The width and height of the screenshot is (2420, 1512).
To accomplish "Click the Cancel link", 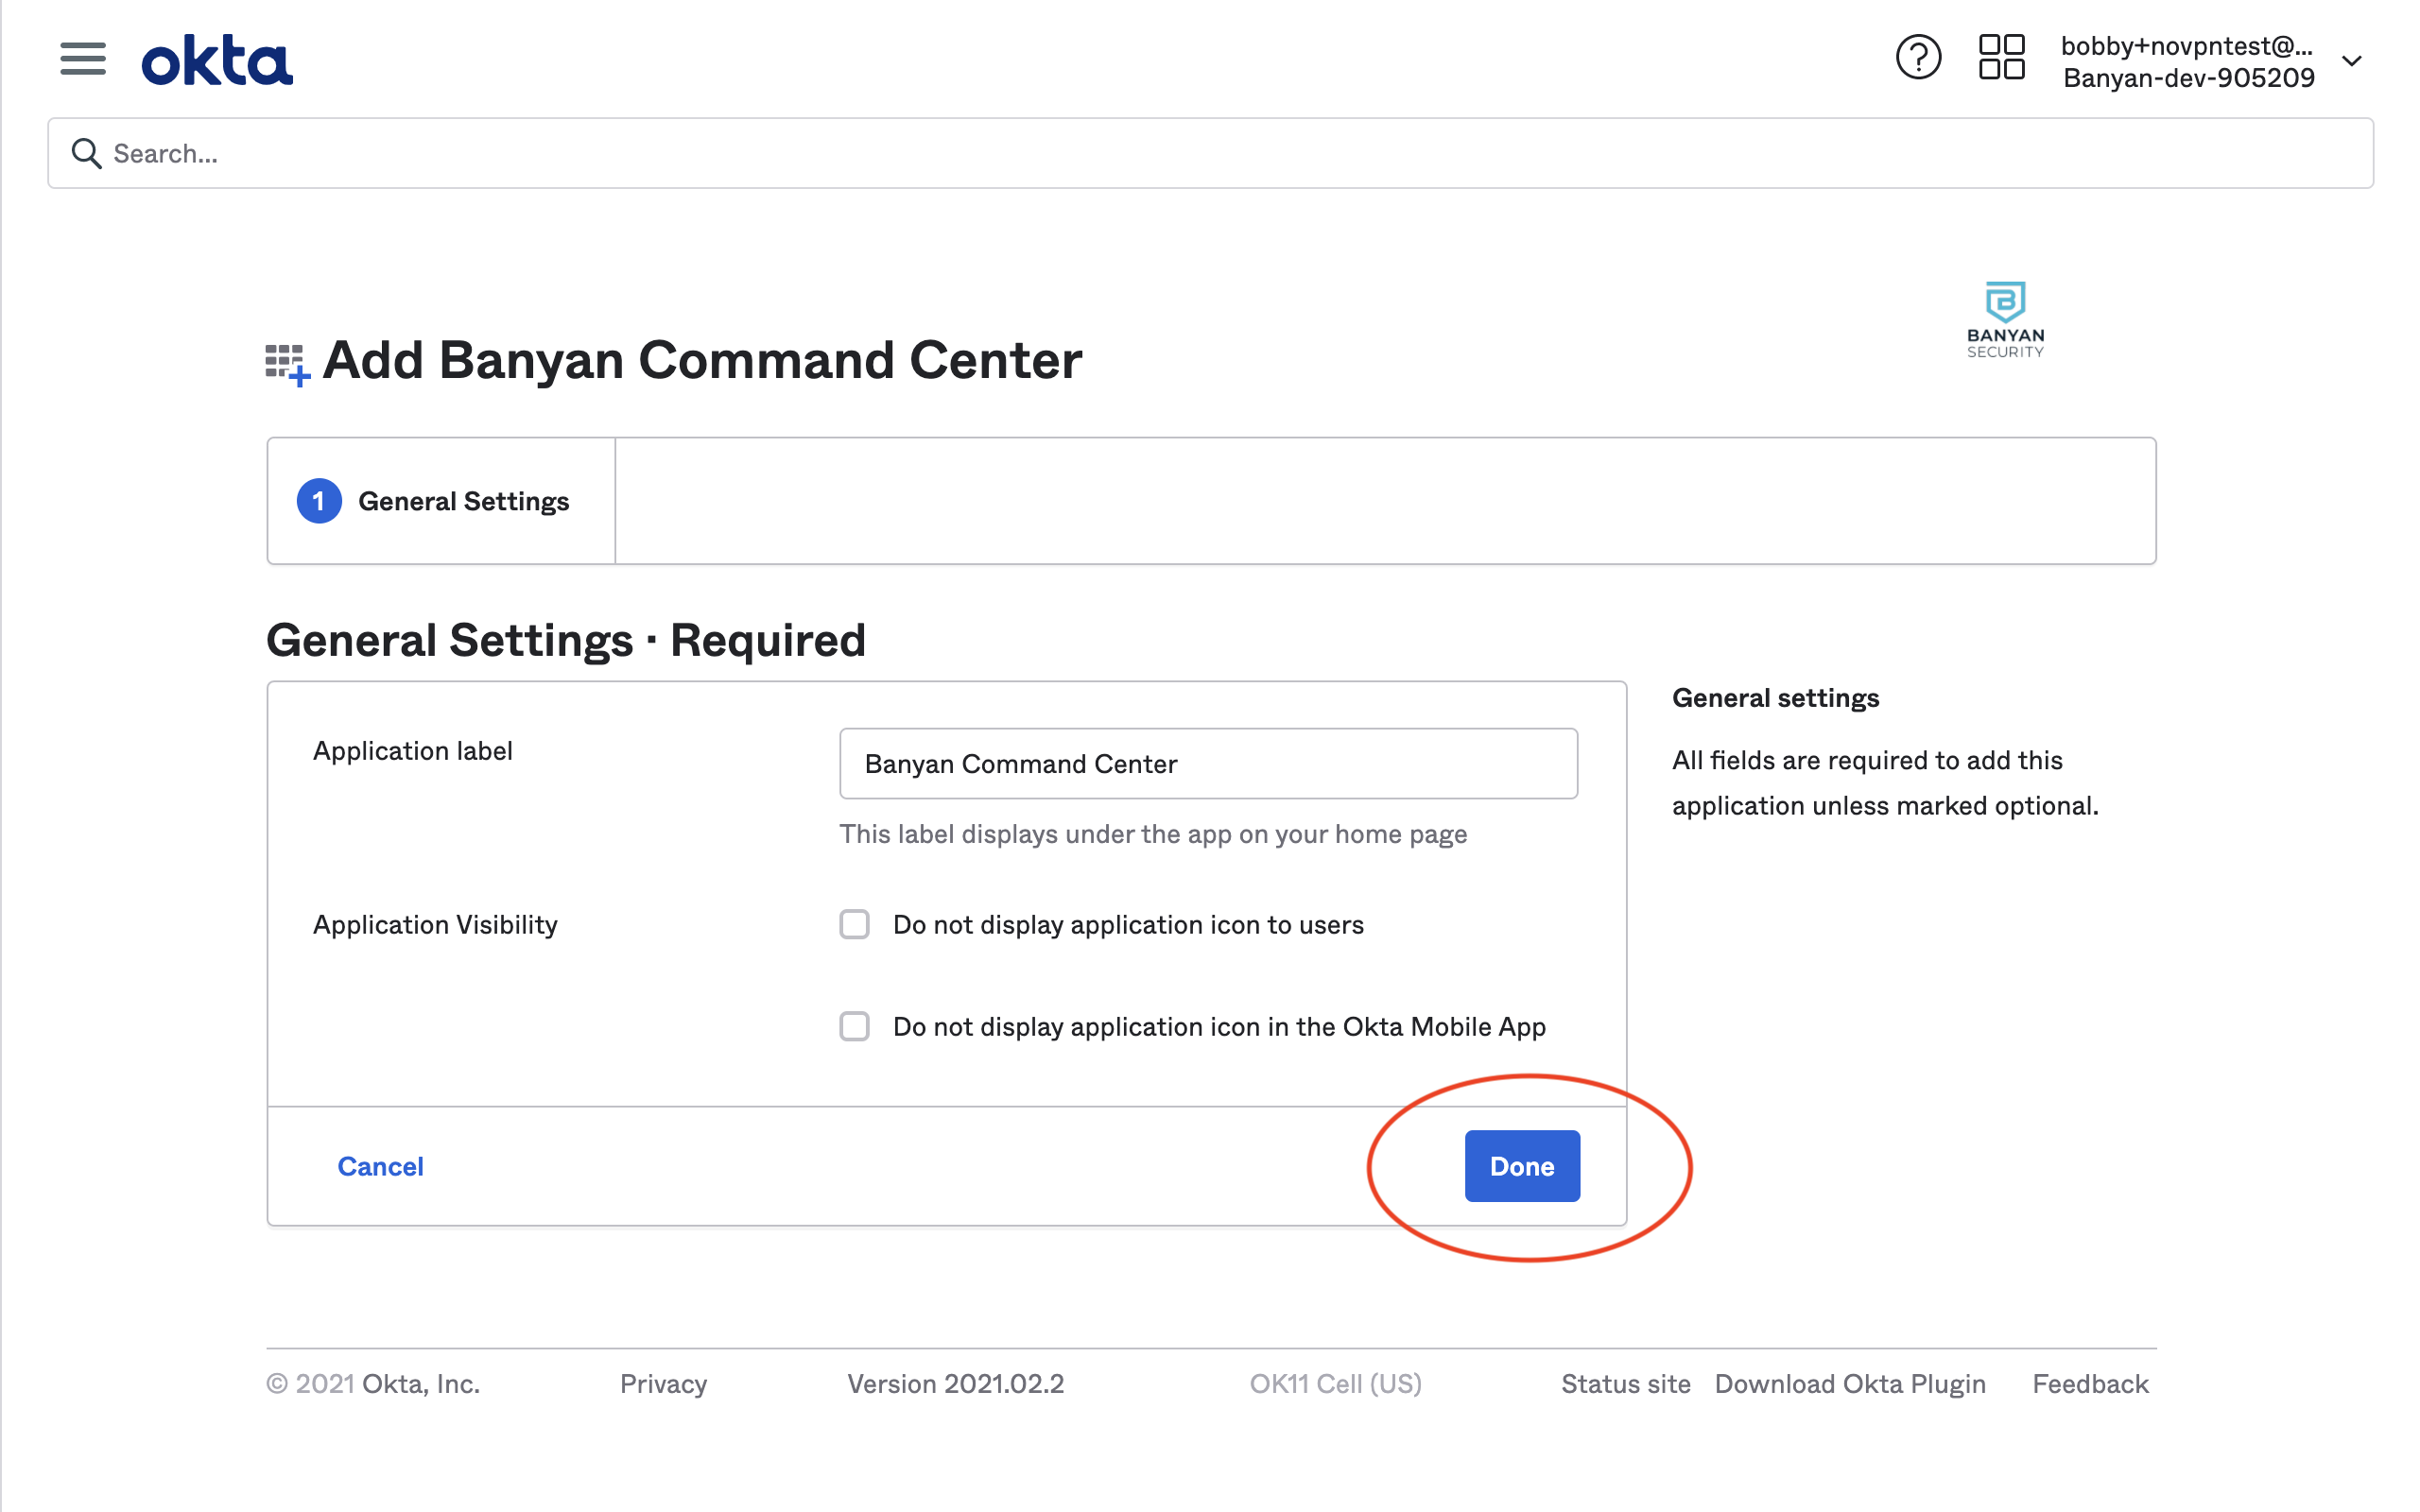I will (380, 1166).
